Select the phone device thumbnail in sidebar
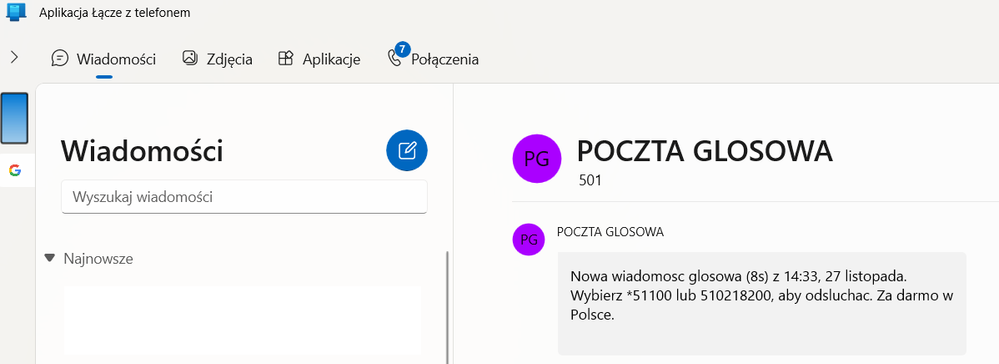999x364 pixels. (14, 118)
